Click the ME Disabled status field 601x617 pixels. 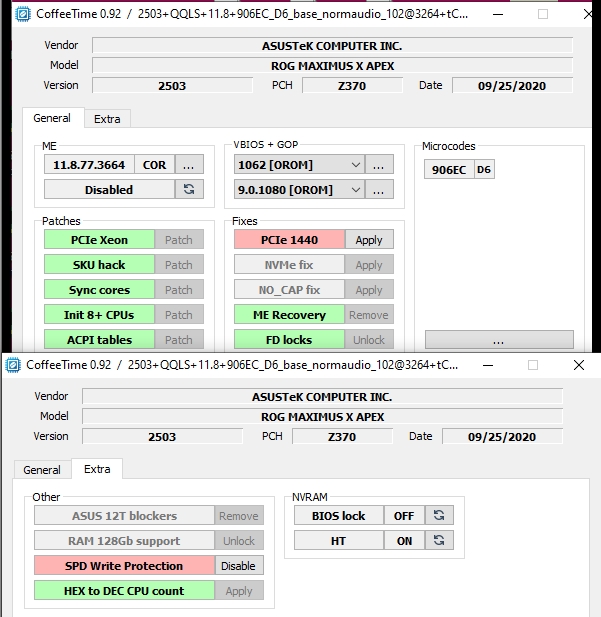click(109, 190)
